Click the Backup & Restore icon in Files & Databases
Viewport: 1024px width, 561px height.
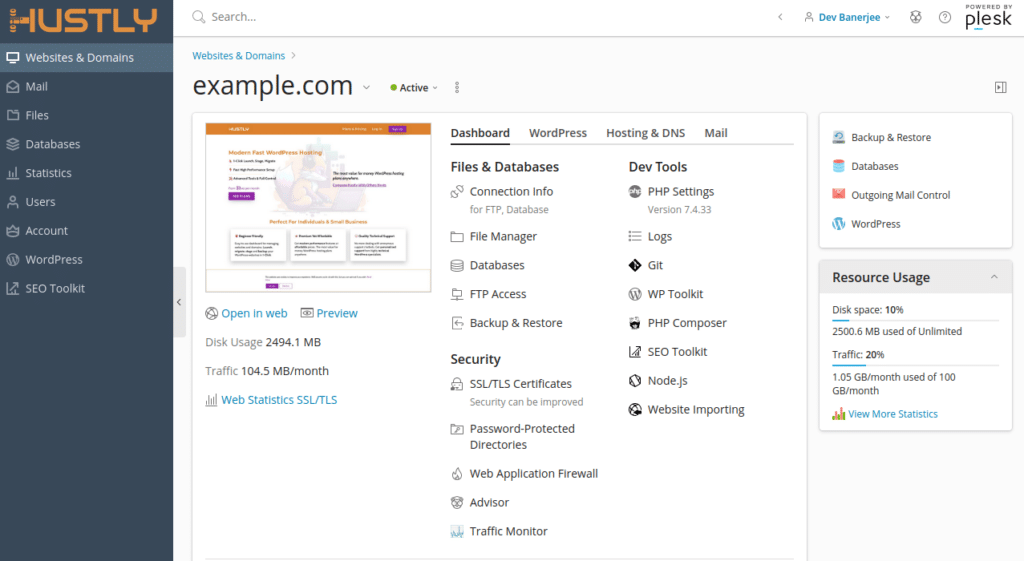(457, 323)
